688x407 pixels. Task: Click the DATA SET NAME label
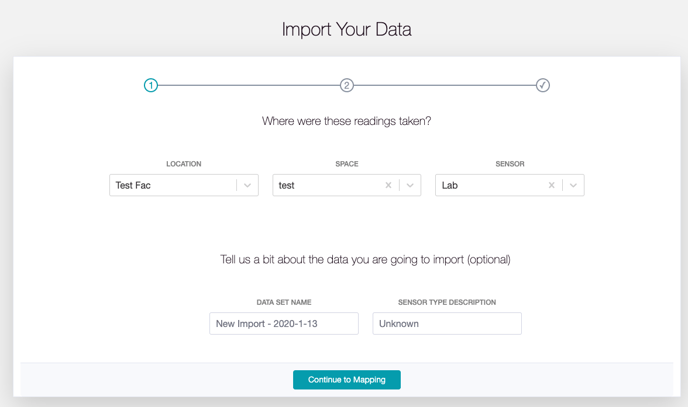[x=284, y=302]
